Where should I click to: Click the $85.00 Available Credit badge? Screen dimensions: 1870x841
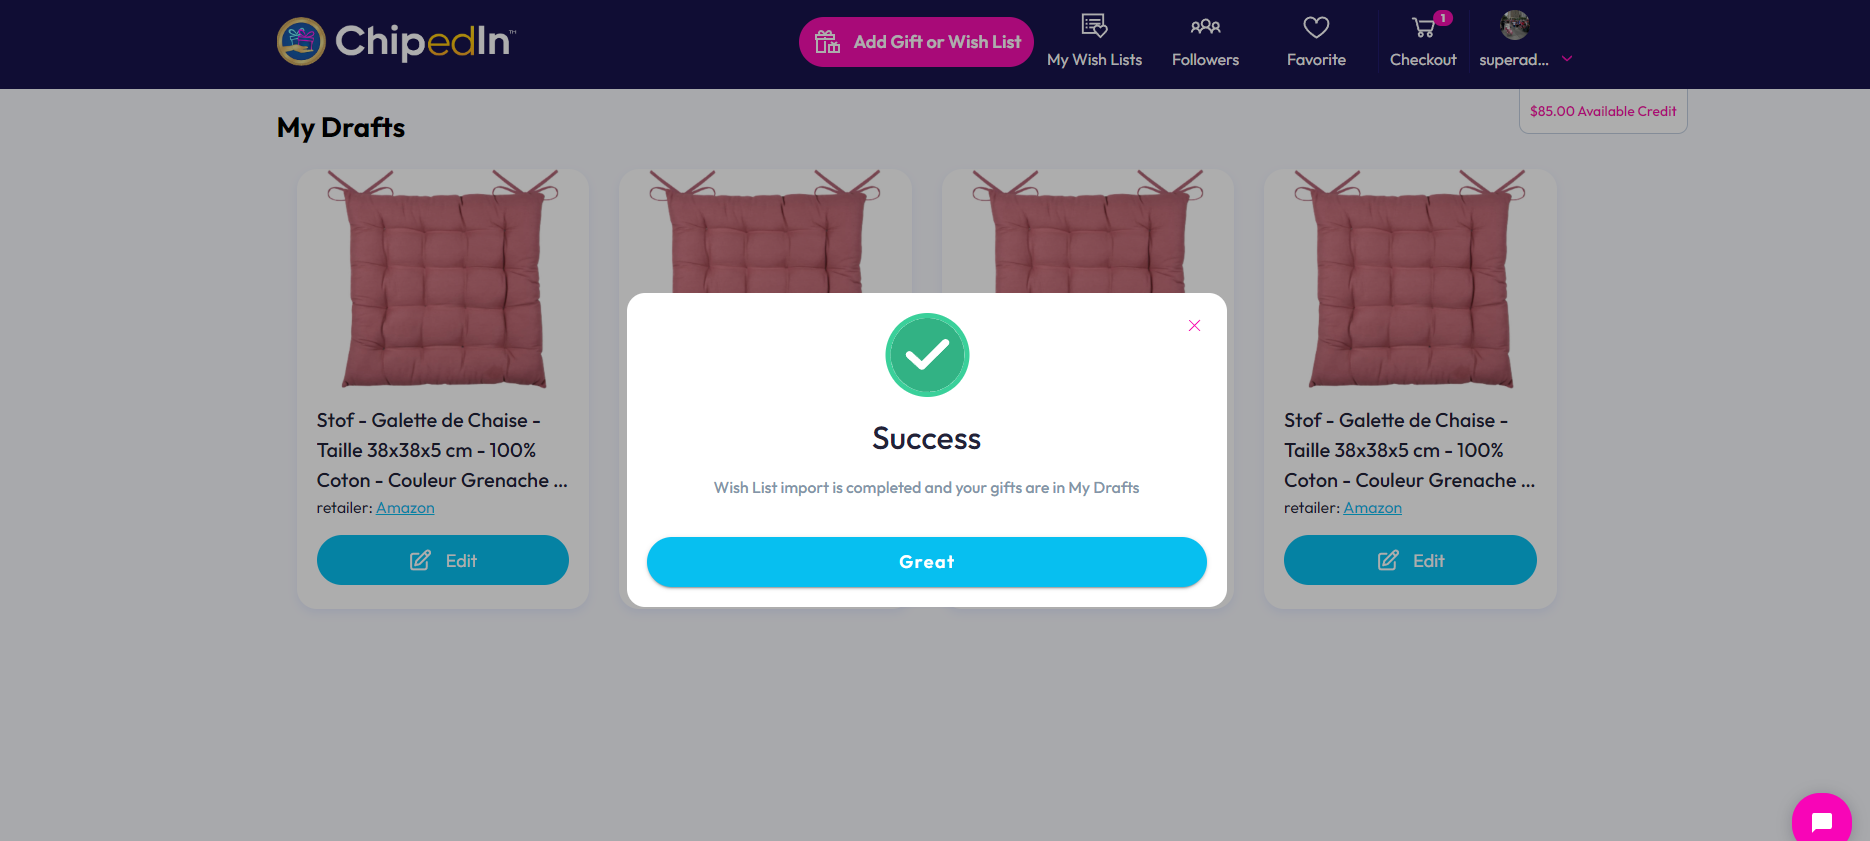coord(1603,111)
